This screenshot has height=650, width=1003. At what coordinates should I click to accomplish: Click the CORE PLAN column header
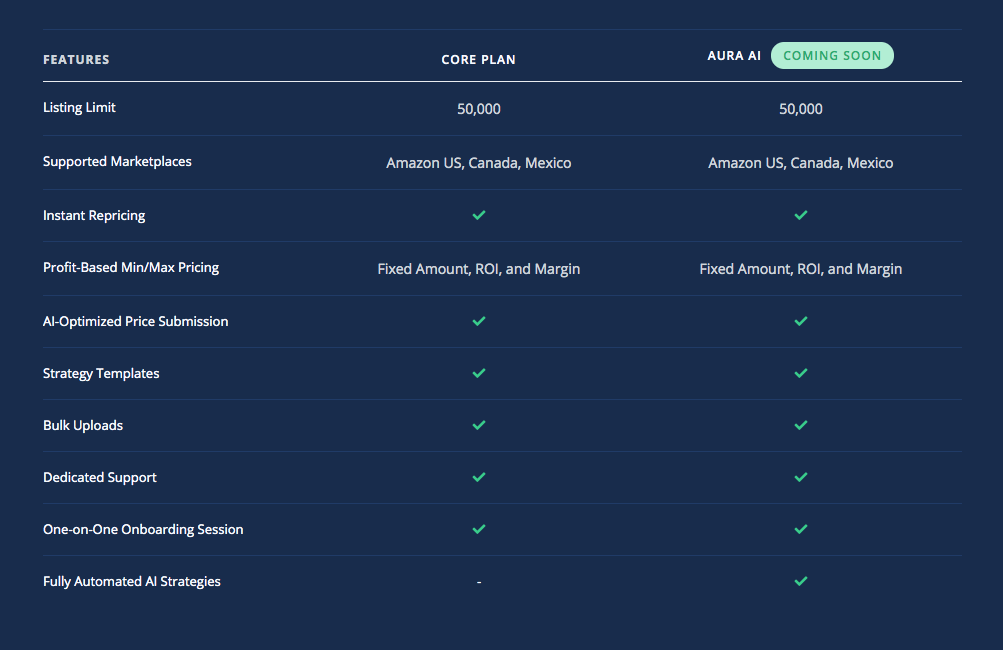pos(478,59)
